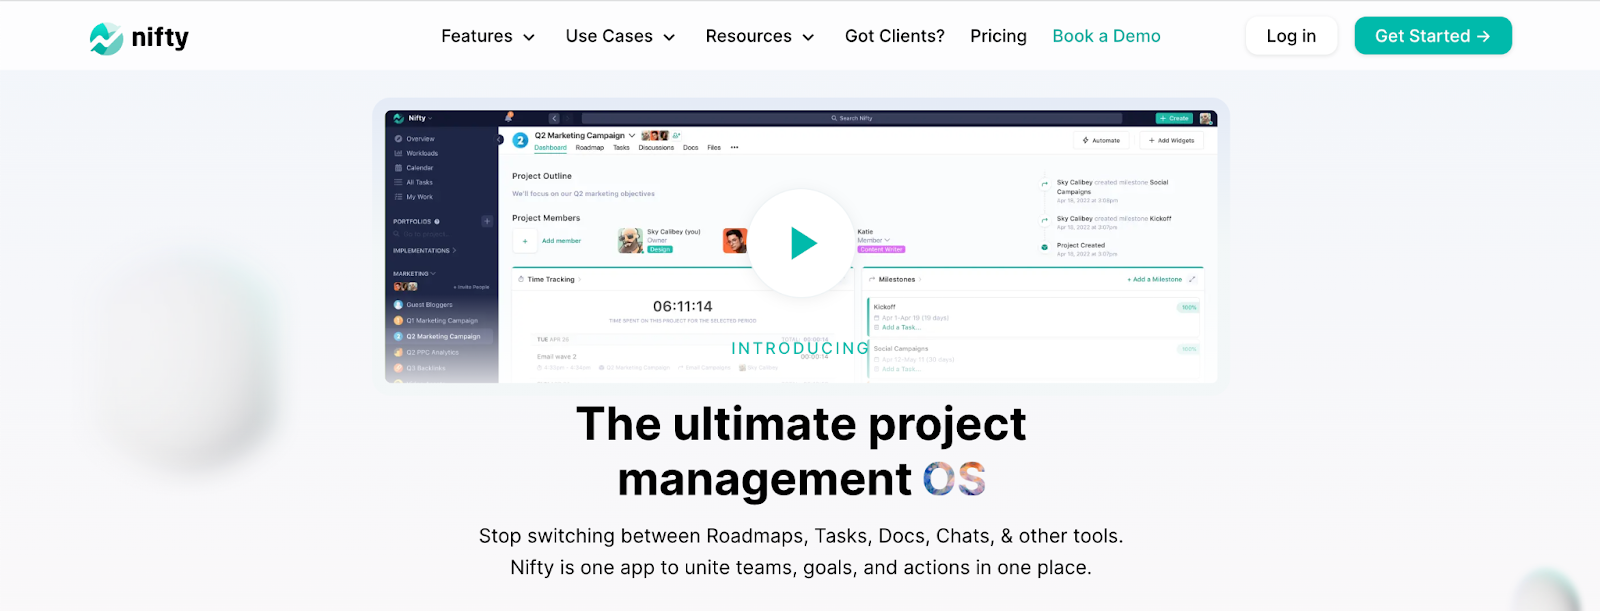Click the Add Widgets button
1600x611 pixels.
tap(1171, 141)
